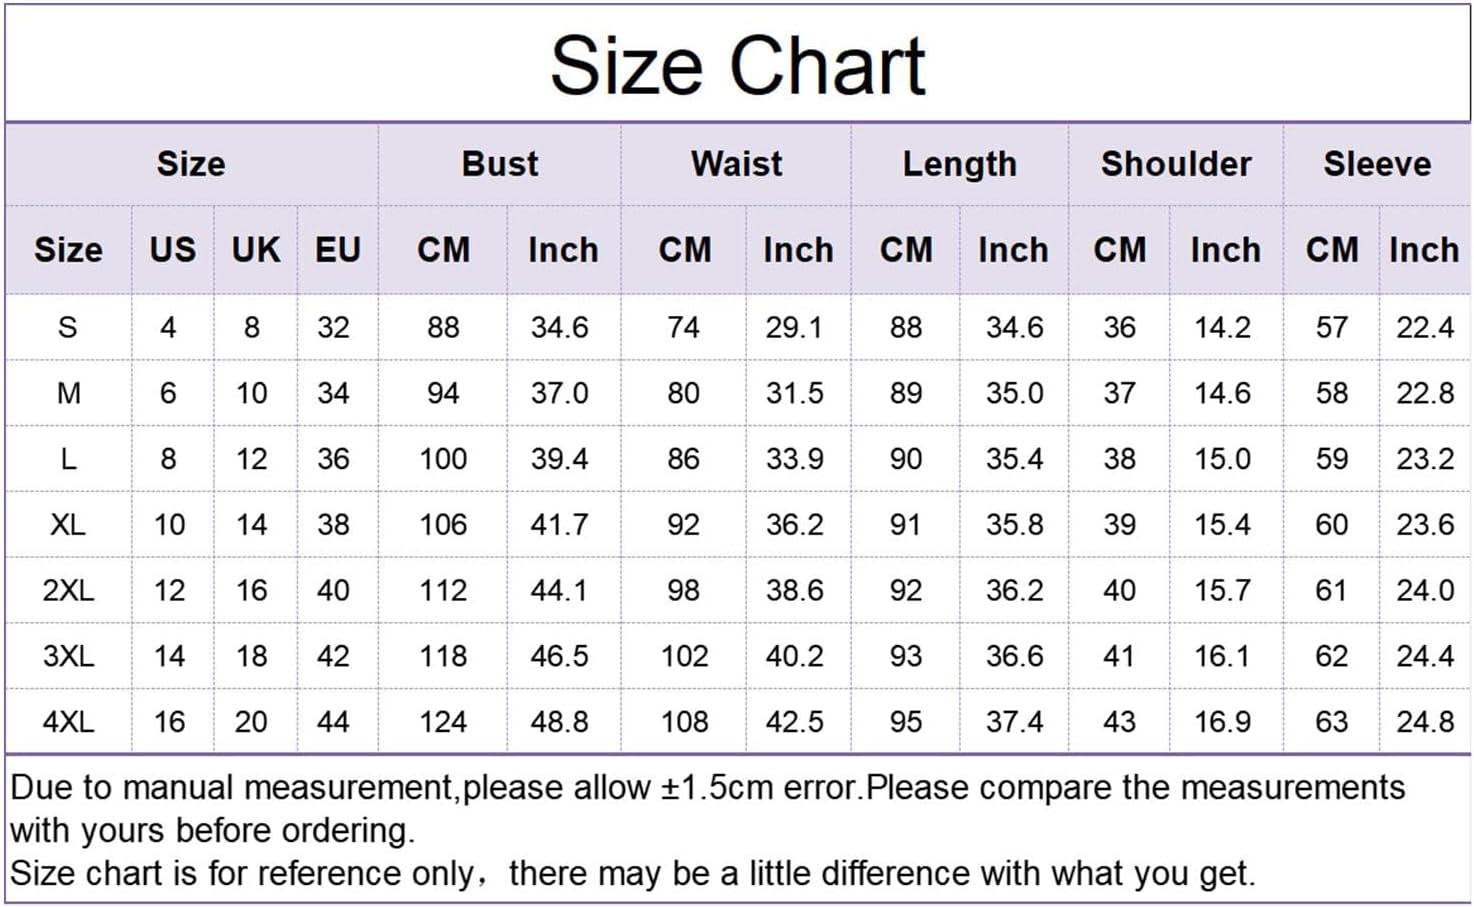
Task: Click the Shoulder column header
Action: 1176,164
